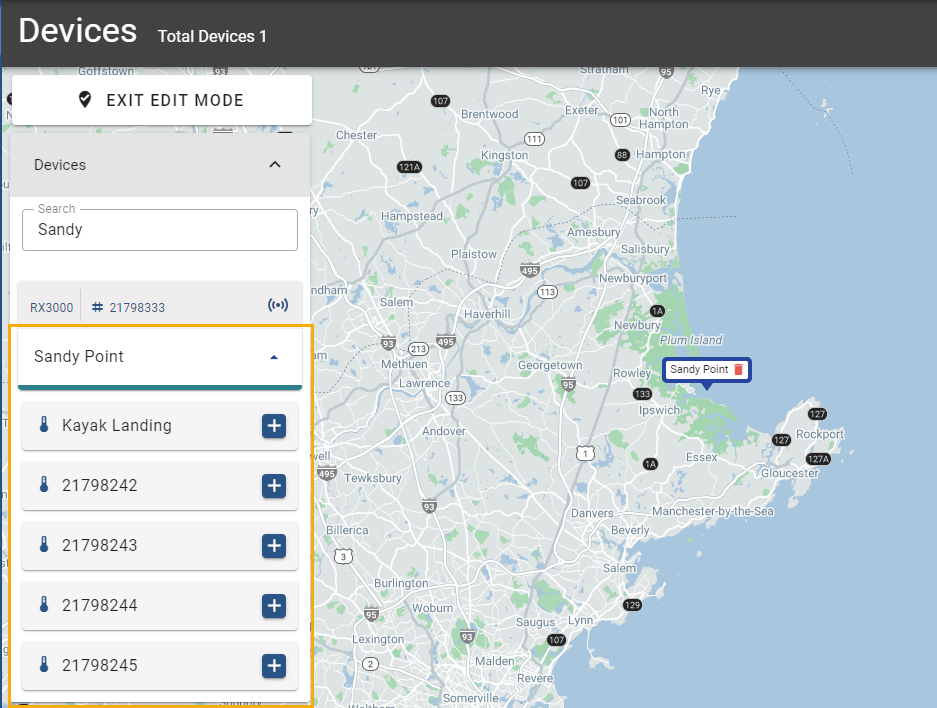Viewport: 937px width, 708px height.
Task: Collapse the Devices panel with its chevron
Action: point(275,164)
